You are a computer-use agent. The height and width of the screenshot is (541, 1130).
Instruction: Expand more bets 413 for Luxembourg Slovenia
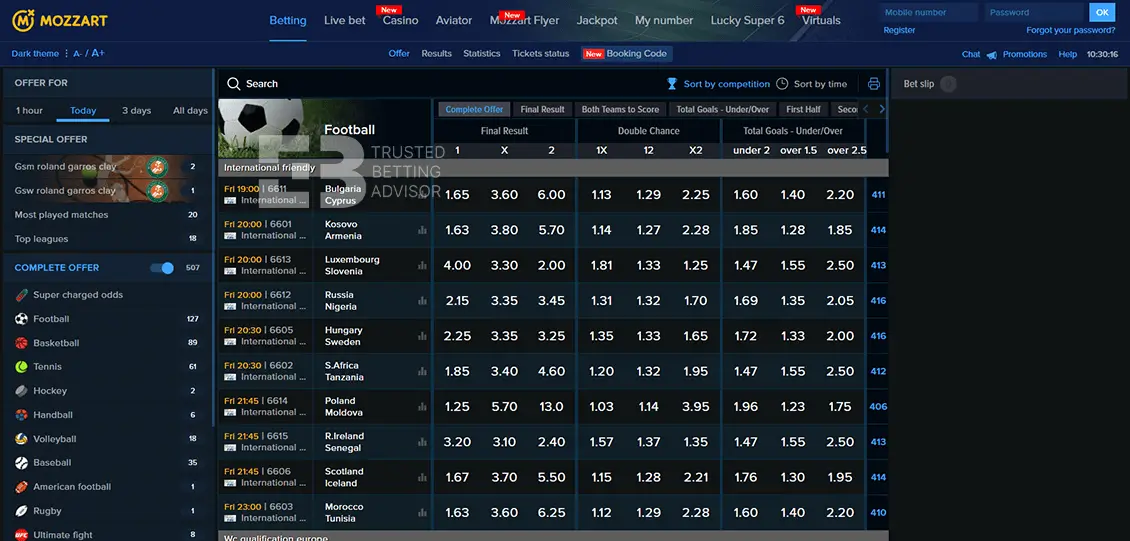(x=878, y=265)
